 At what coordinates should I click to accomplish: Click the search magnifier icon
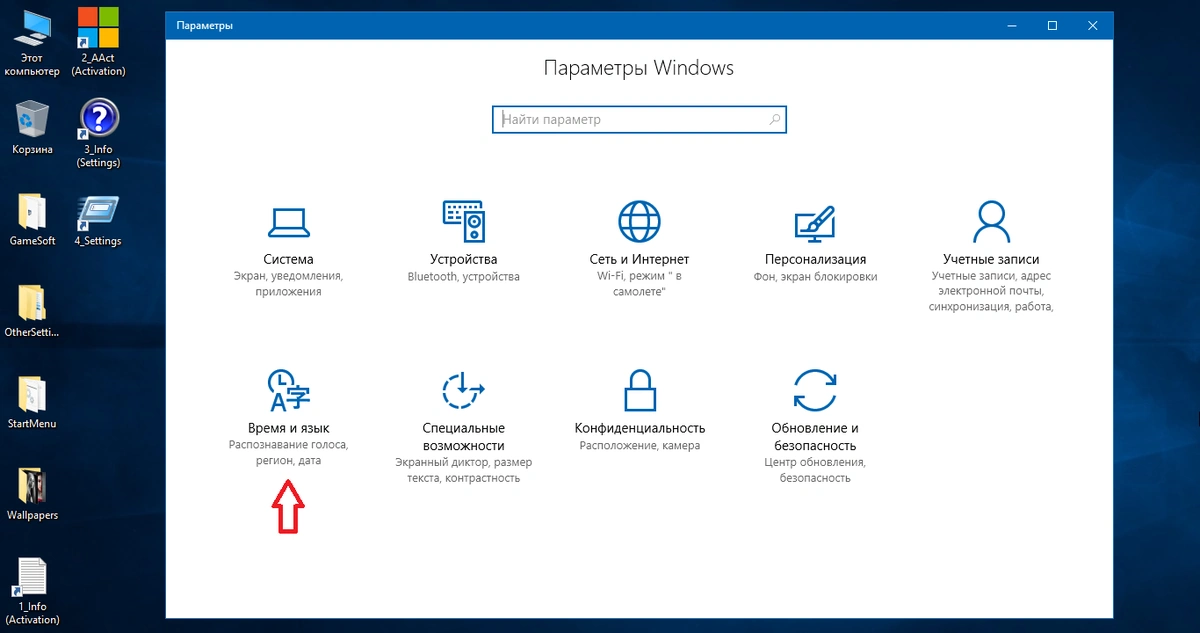tap(774, 119)
